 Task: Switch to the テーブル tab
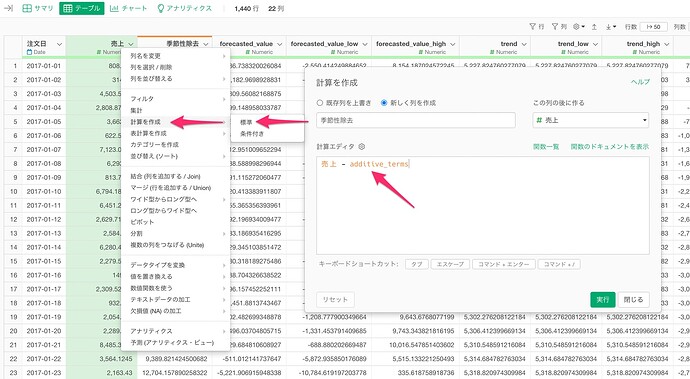(82, 8)
